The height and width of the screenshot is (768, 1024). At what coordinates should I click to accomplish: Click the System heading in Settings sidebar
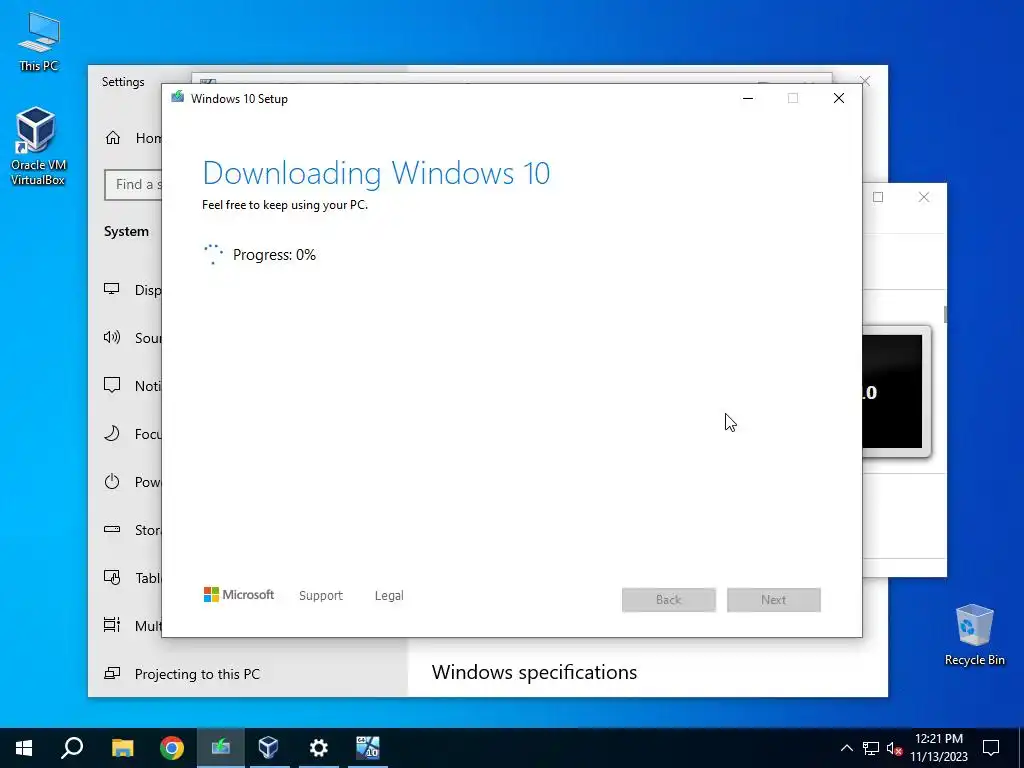click(126, 231)
